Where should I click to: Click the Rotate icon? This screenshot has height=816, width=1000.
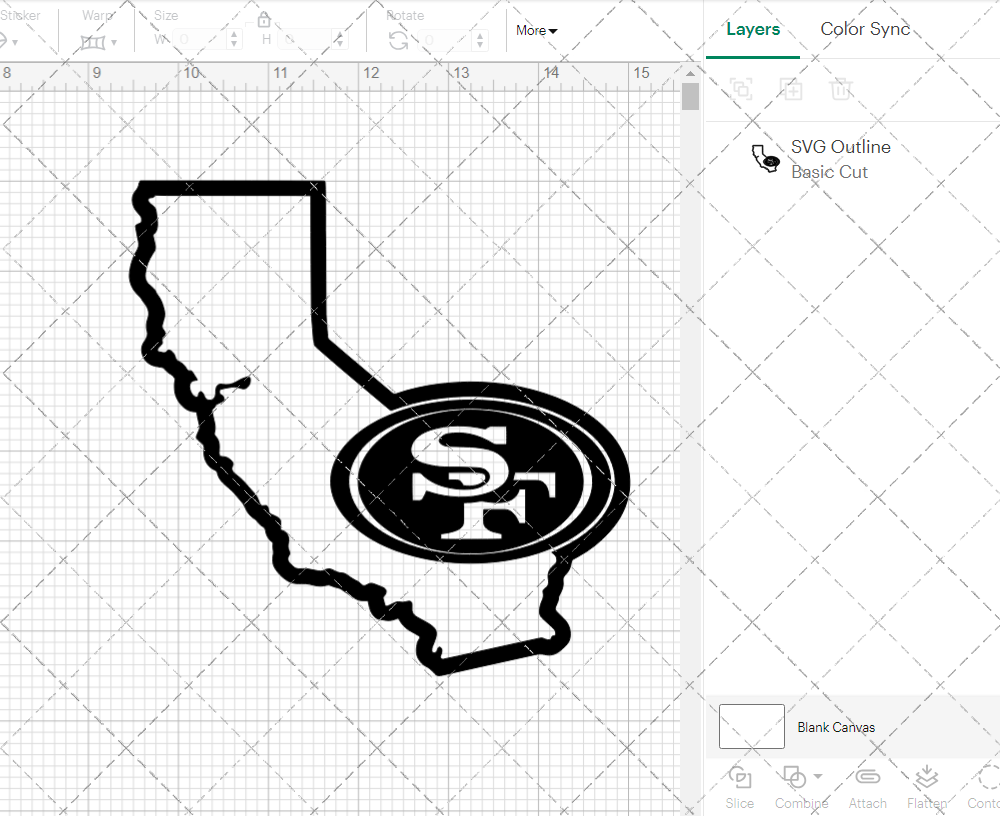[399, 41]
